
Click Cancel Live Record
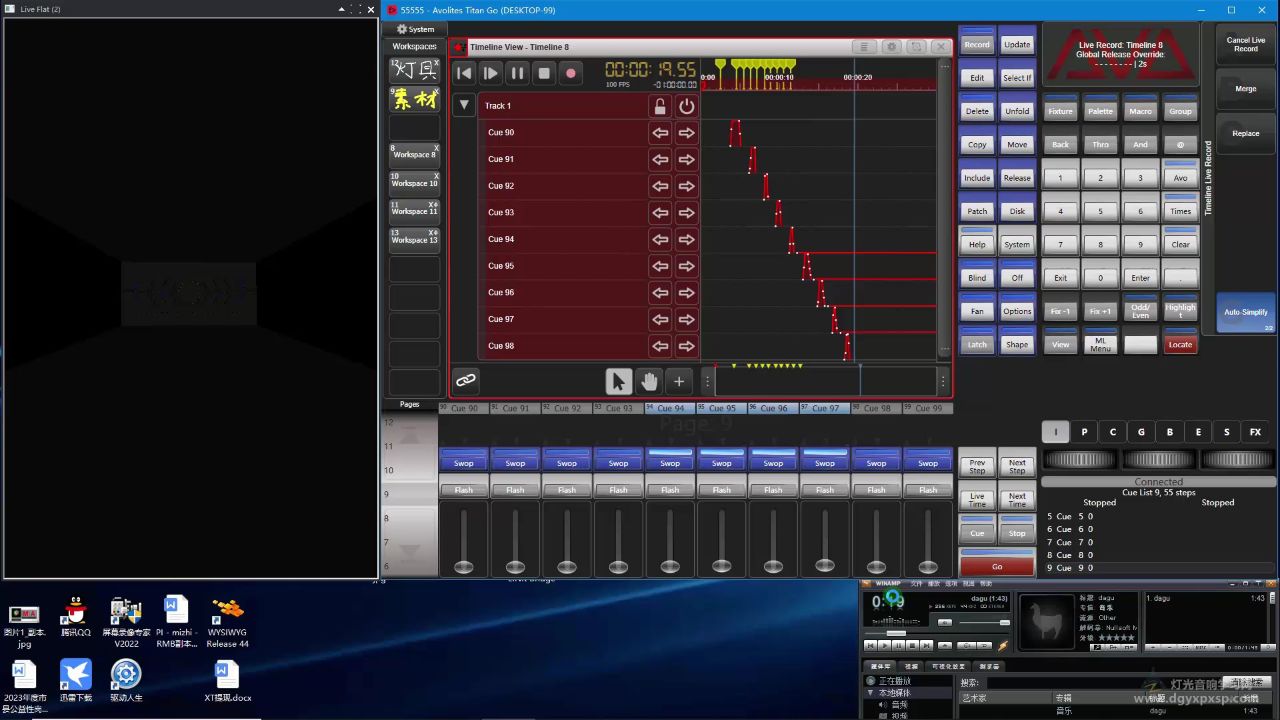pyautogui.click(x=1246, y=45)
